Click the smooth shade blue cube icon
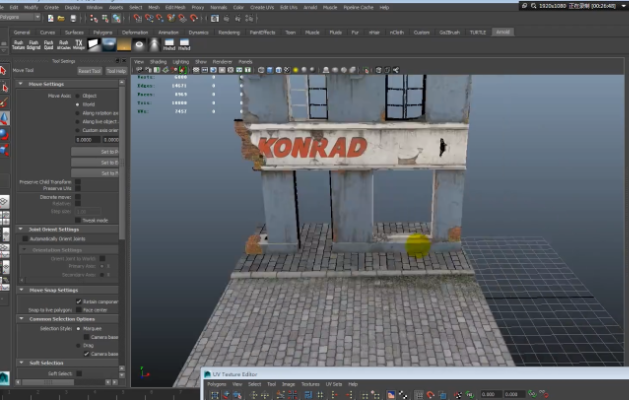The width and height of the screenshot is (629, 400). tap(270, 70)
